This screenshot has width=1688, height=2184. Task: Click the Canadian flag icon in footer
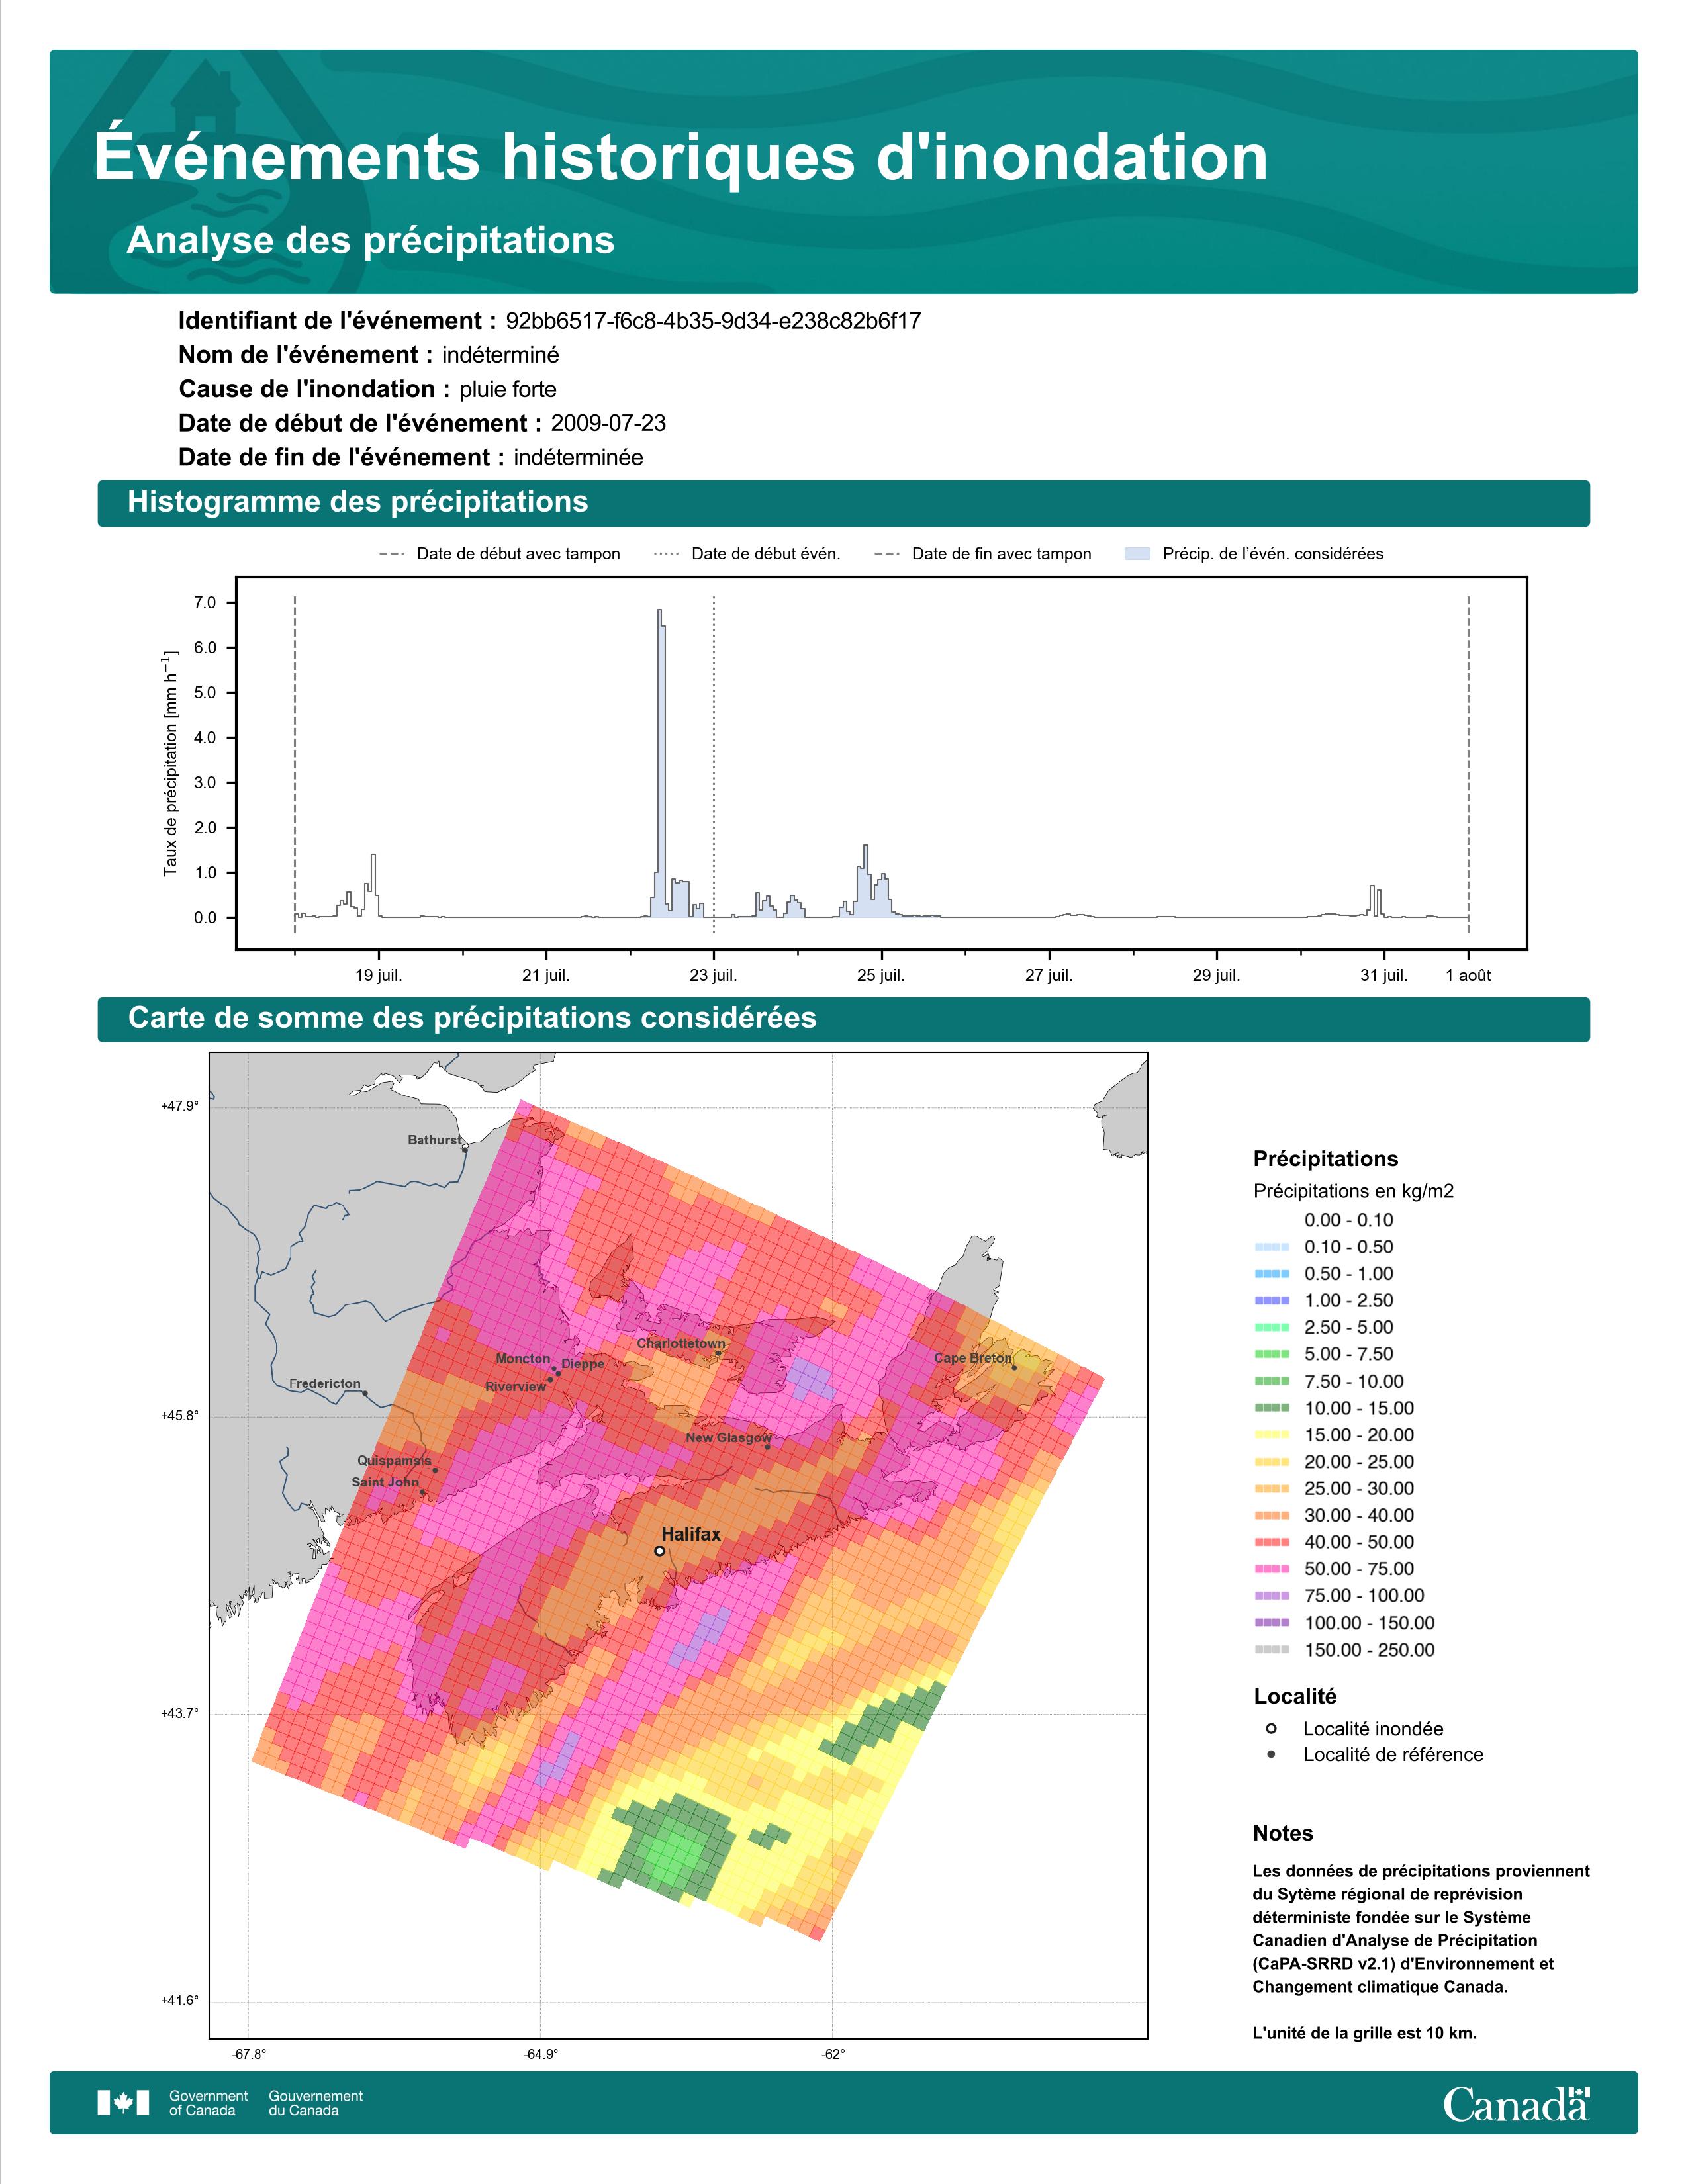pyautogui.click(x=123, y=2102)
